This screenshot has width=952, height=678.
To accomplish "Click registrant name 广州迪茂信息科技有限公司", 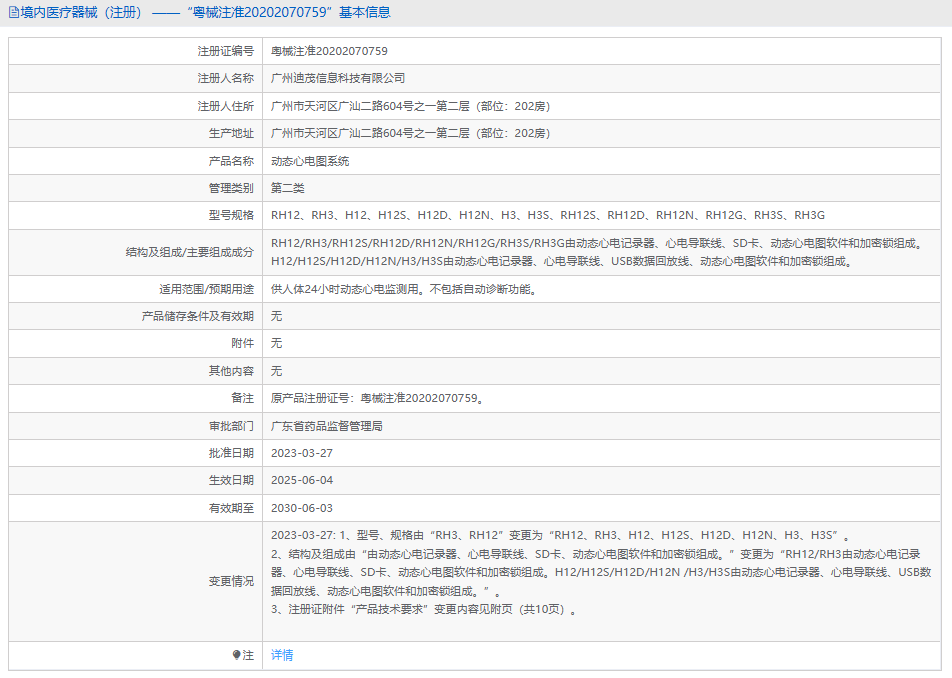I will click(338, 78).
